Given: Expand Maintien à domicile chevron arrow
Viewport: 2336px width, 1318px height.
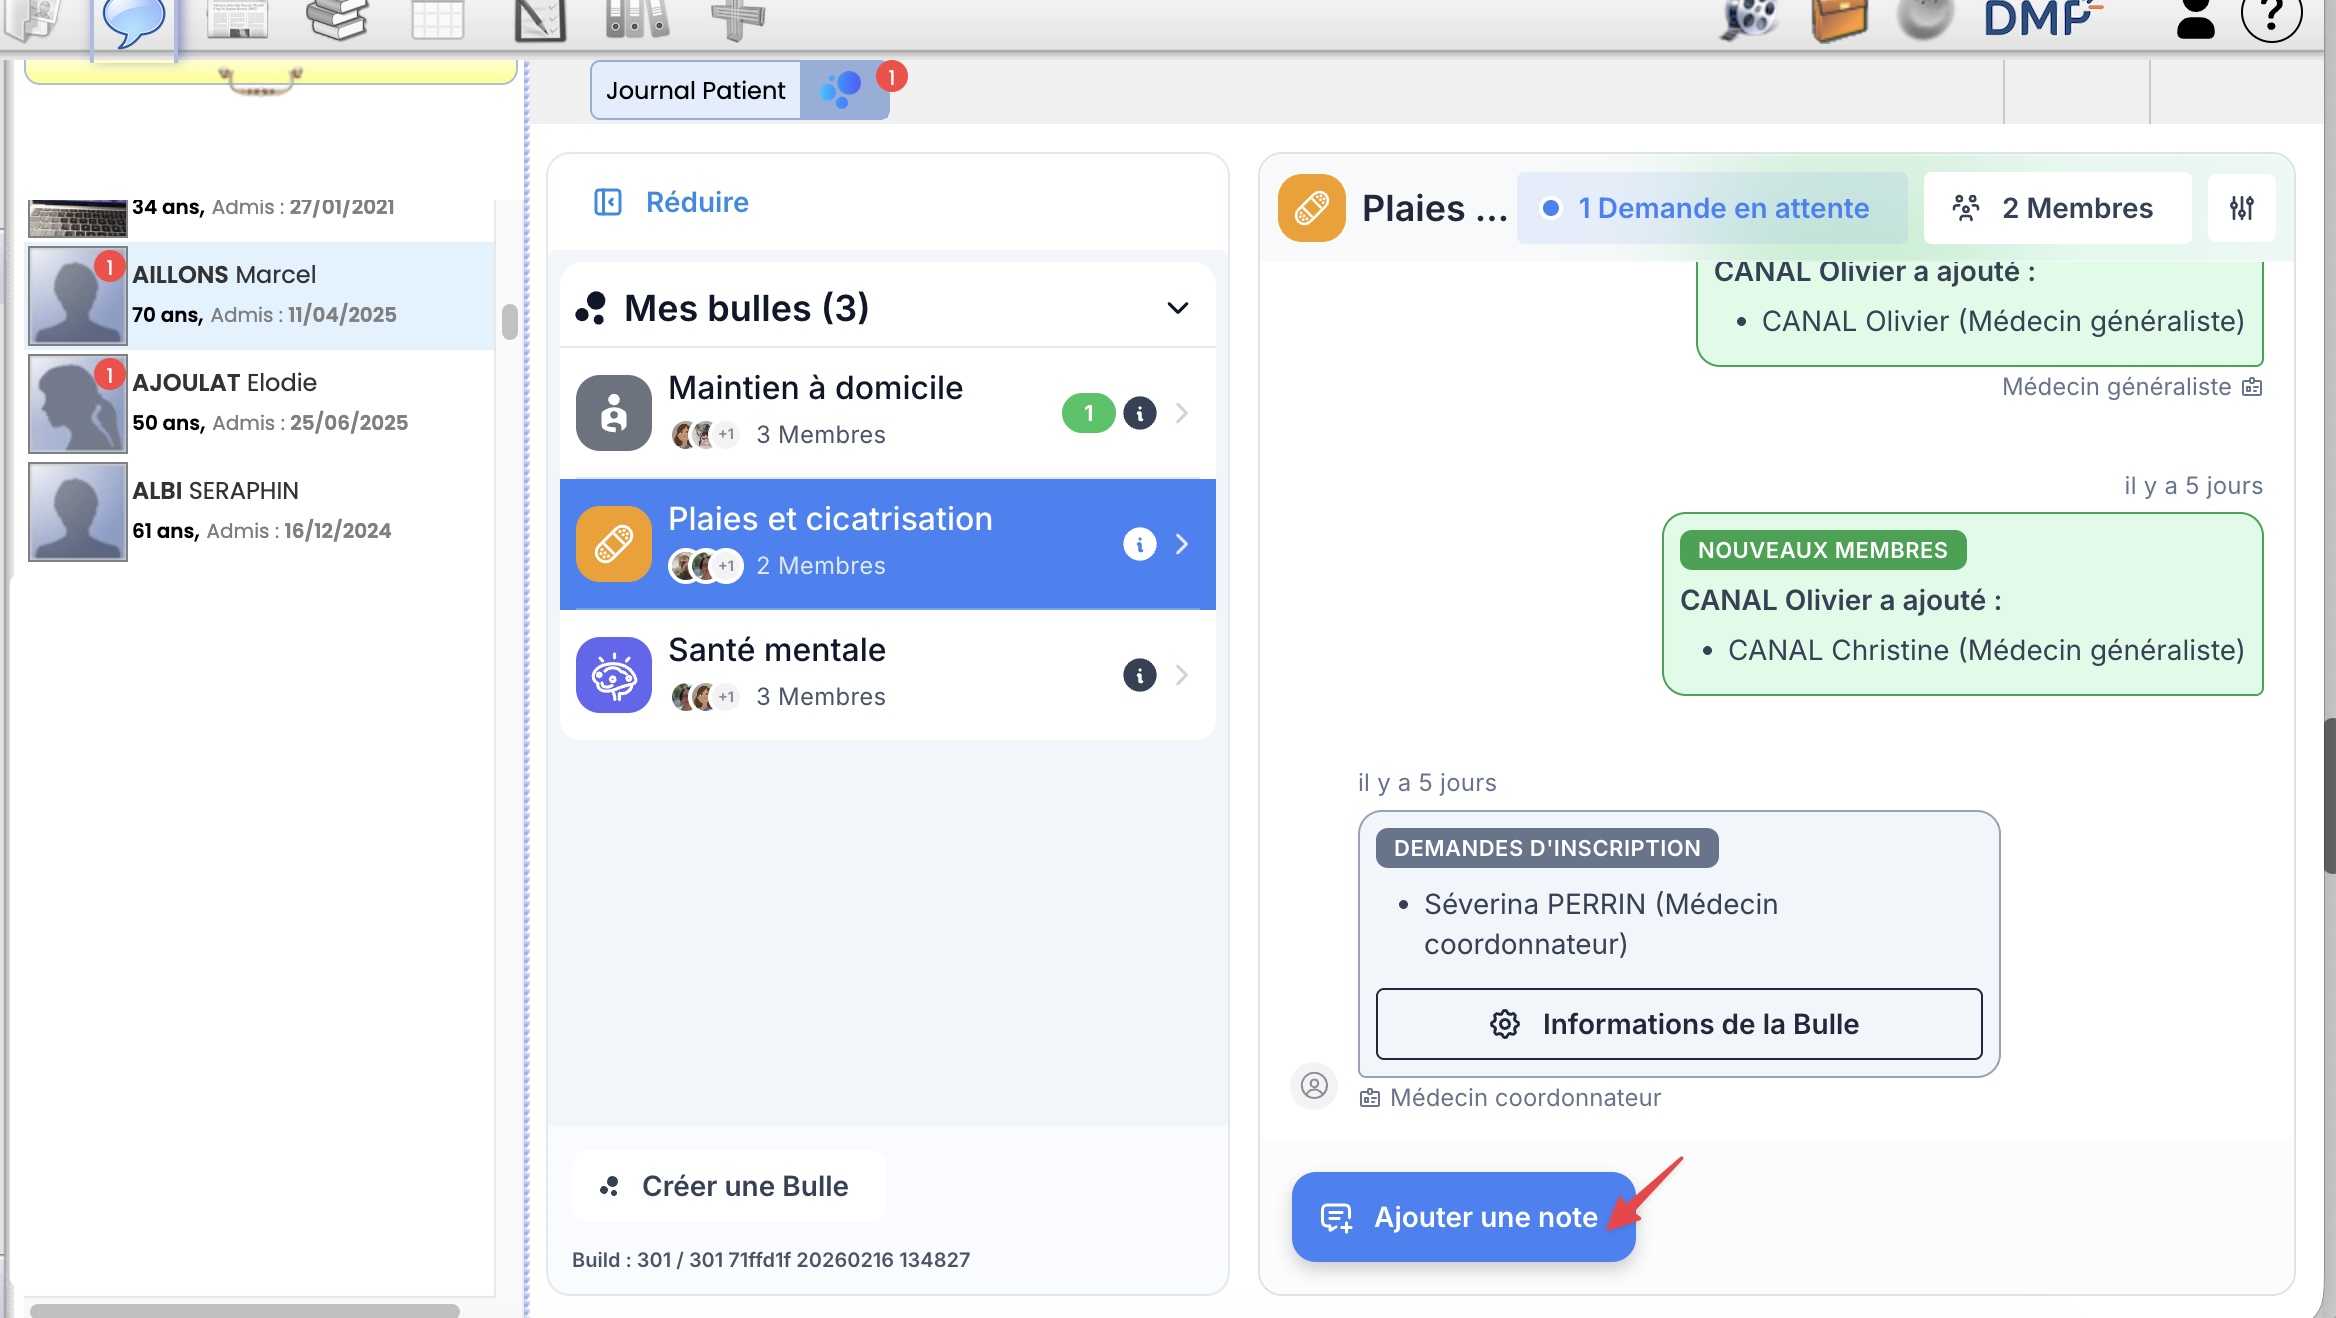Looking at the screenshot, I should [x=1182, y=413].
